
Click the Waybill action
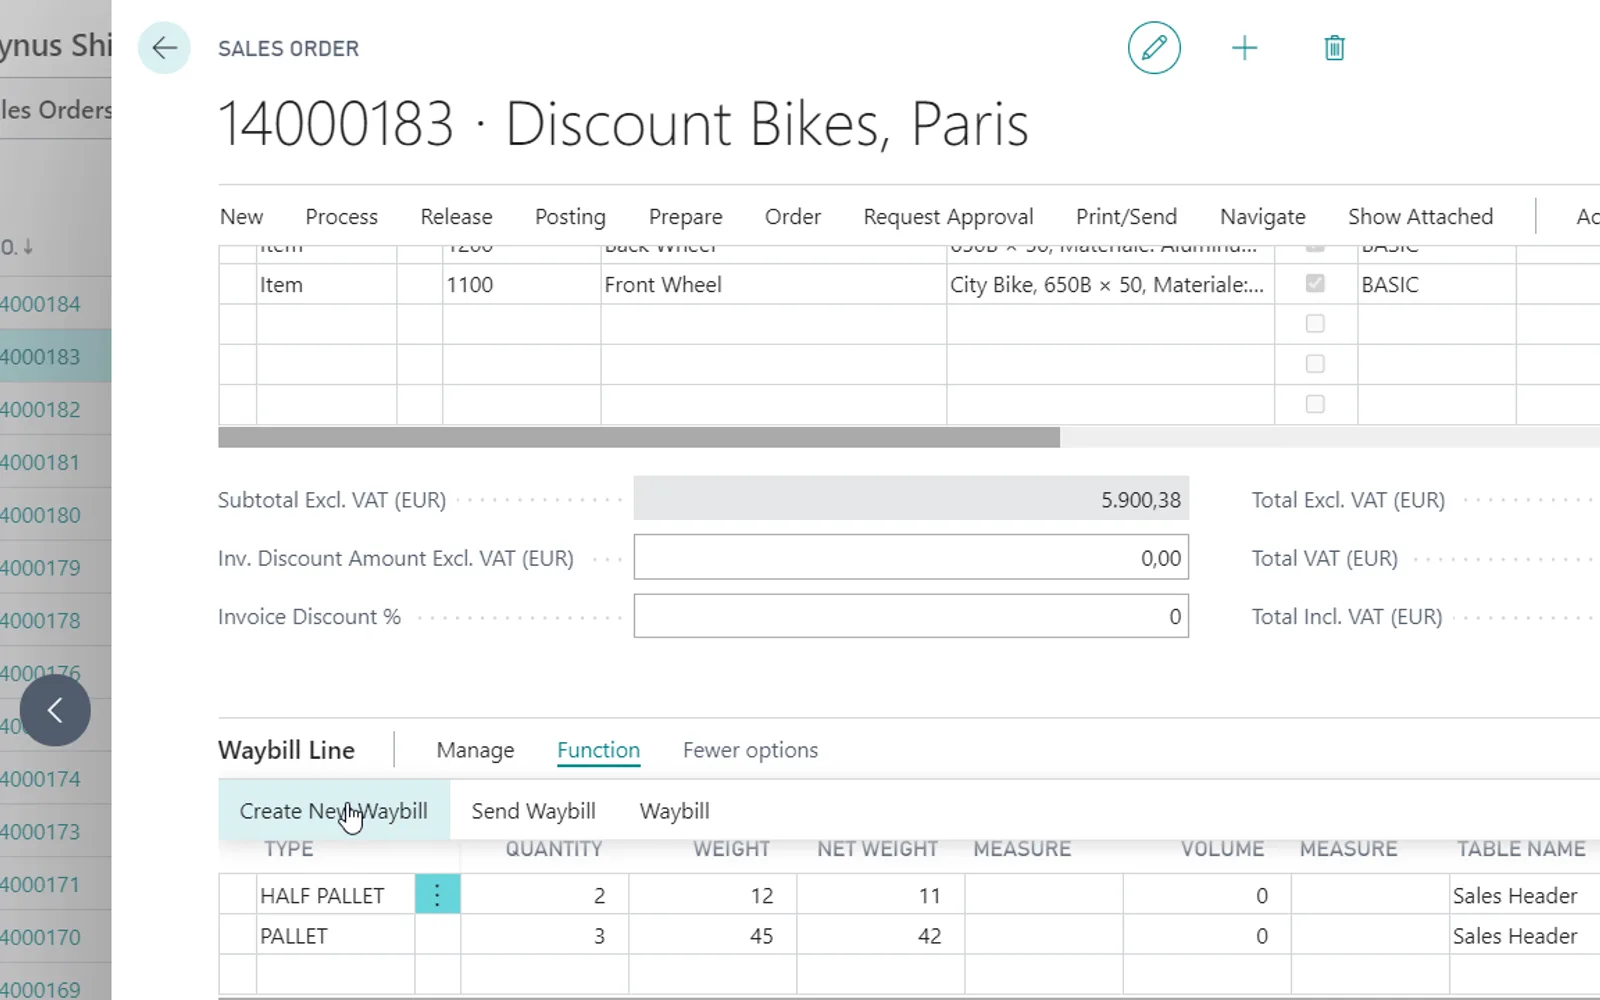[674, 811]
